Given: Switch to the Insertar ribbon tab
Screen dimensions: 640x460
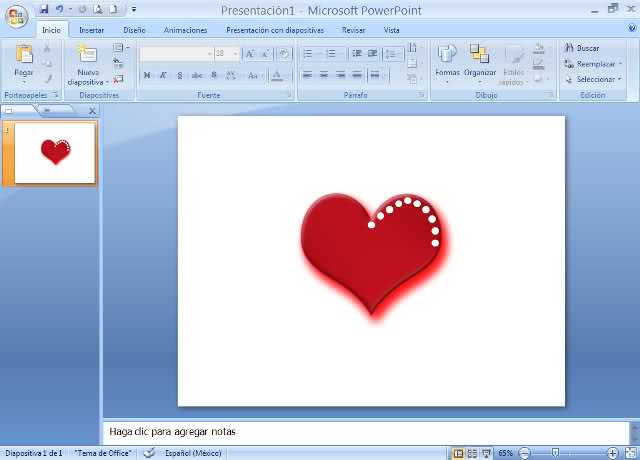Looking at the screenshot, I should pos(91,30).
